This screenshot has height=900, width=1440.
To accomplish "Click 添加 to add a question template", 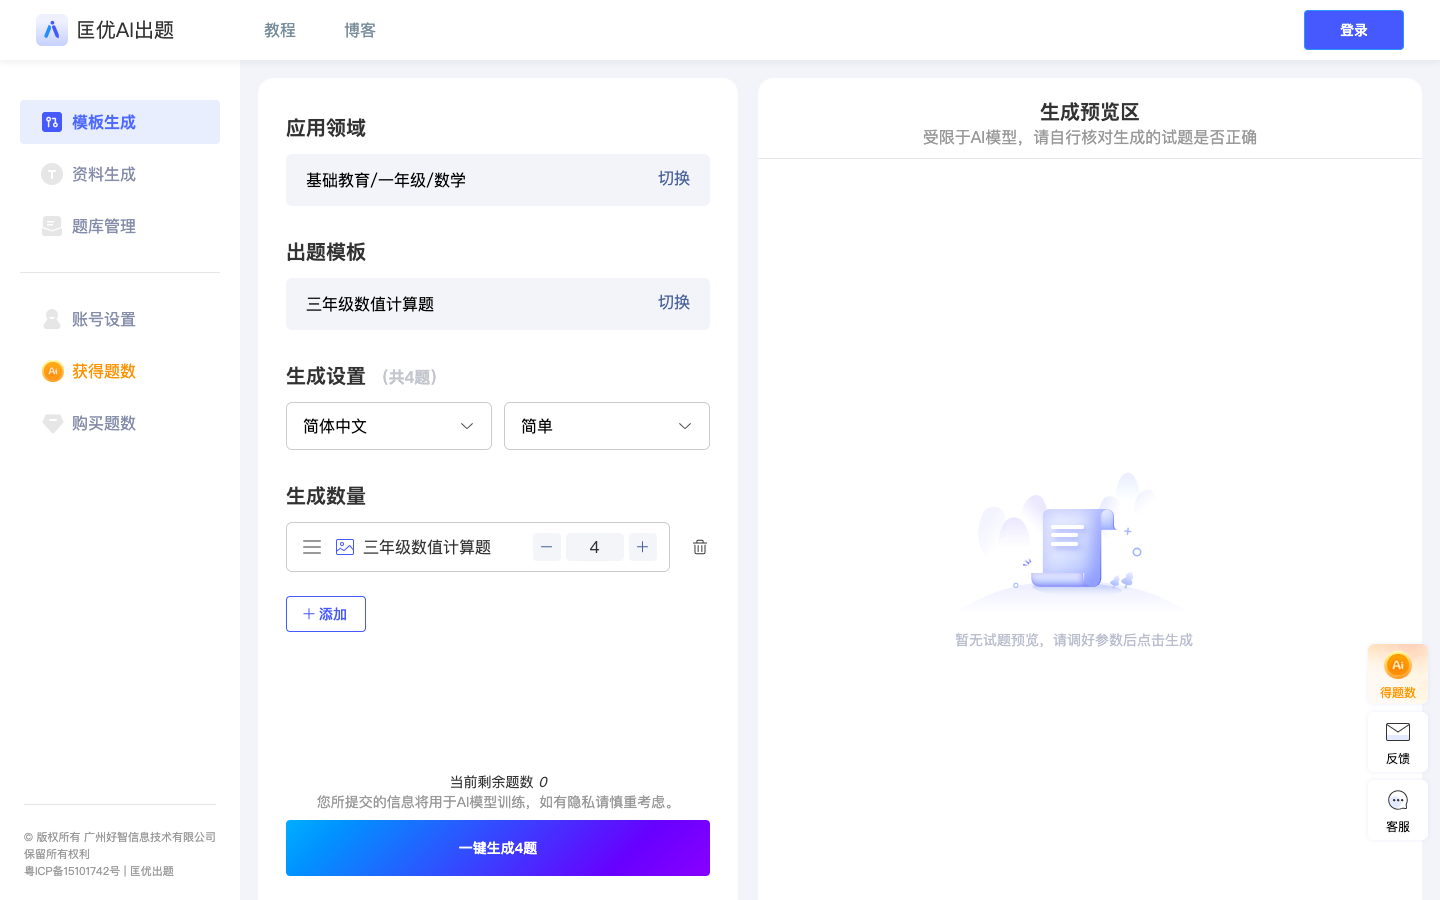I will click(326, 614).
